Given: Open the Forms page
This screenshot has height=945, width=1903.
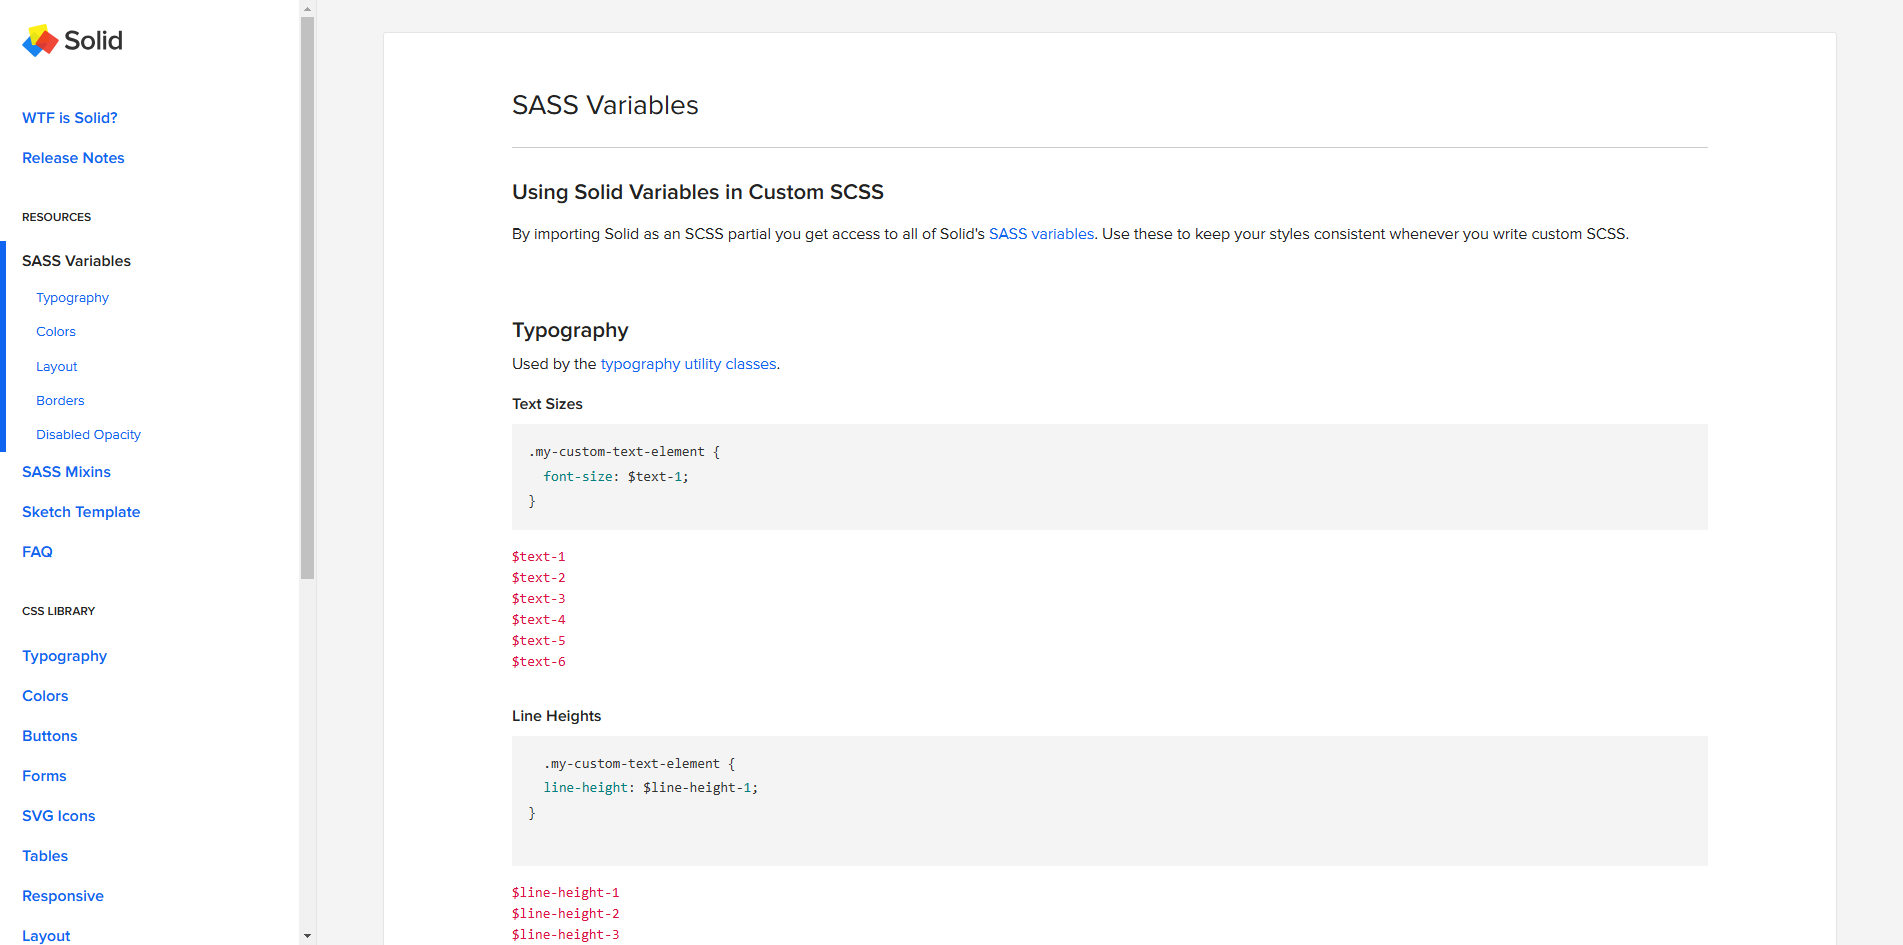Looking at the screenshot, I should [x=44, y=776].
